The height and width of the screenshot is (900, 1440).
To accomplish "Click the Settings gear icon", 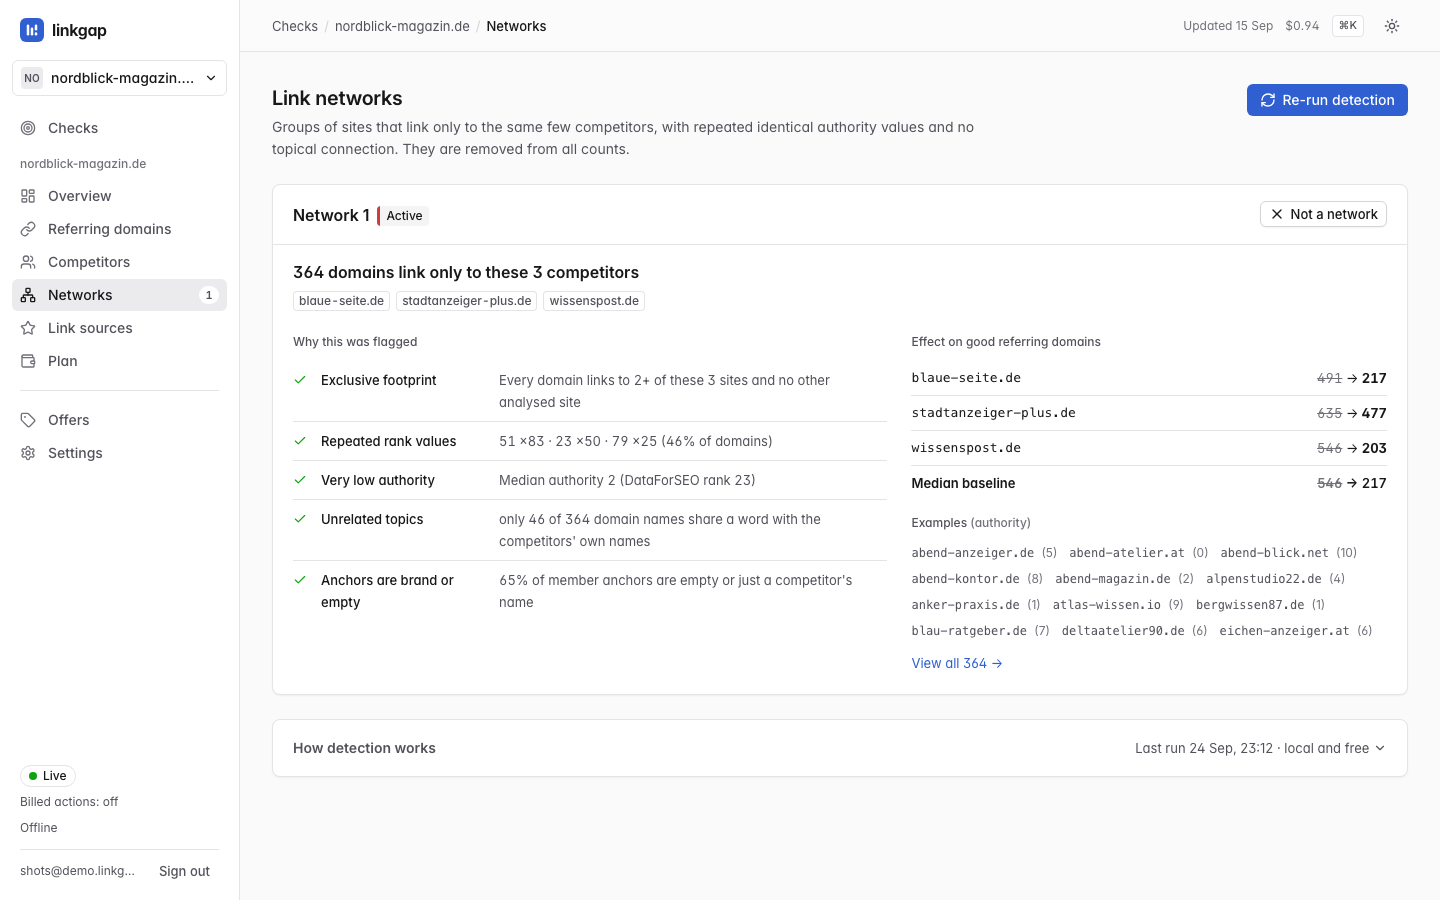I will point(28,453).
